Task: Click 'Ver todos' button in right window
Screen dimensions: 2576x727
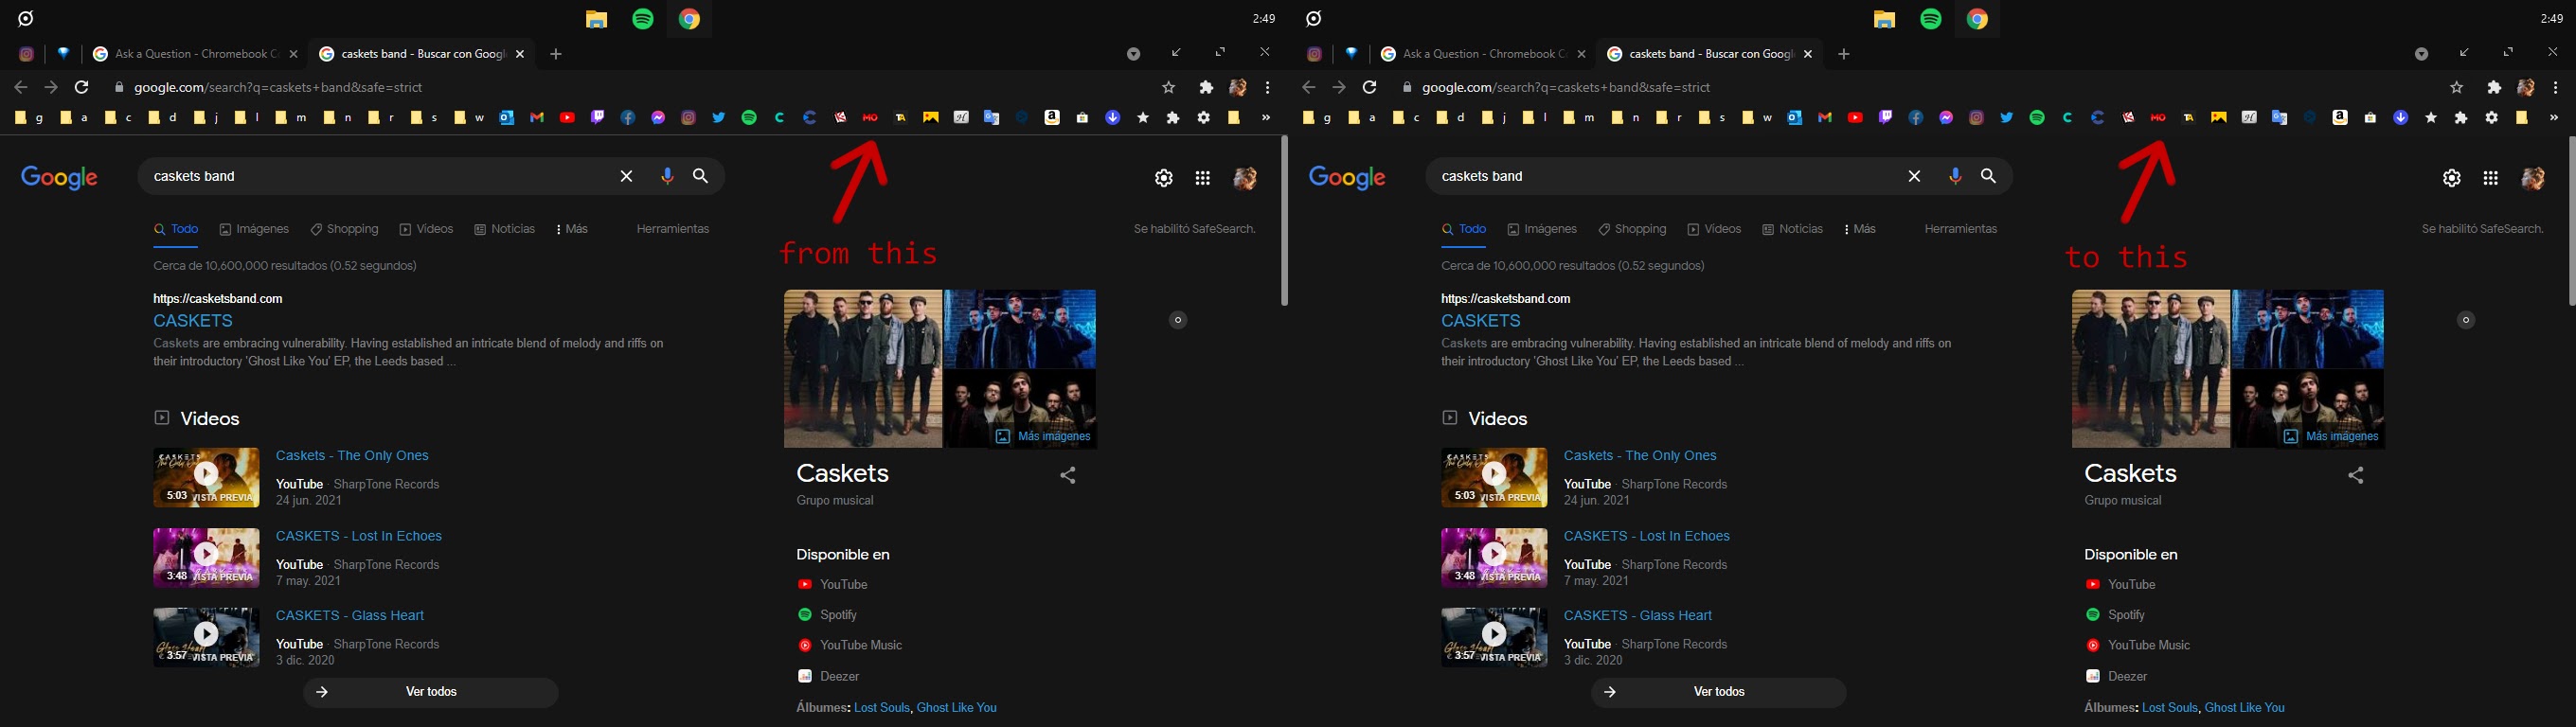Action: 1719,692
